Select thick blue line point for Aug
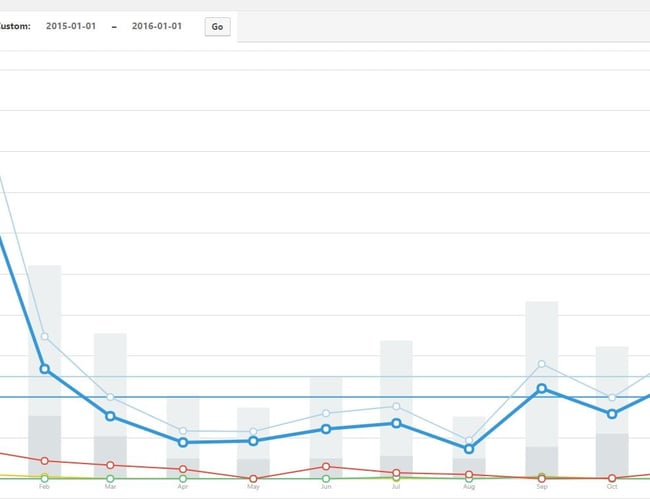The width and height of the screenshot is (650, 500). [469, 449]
